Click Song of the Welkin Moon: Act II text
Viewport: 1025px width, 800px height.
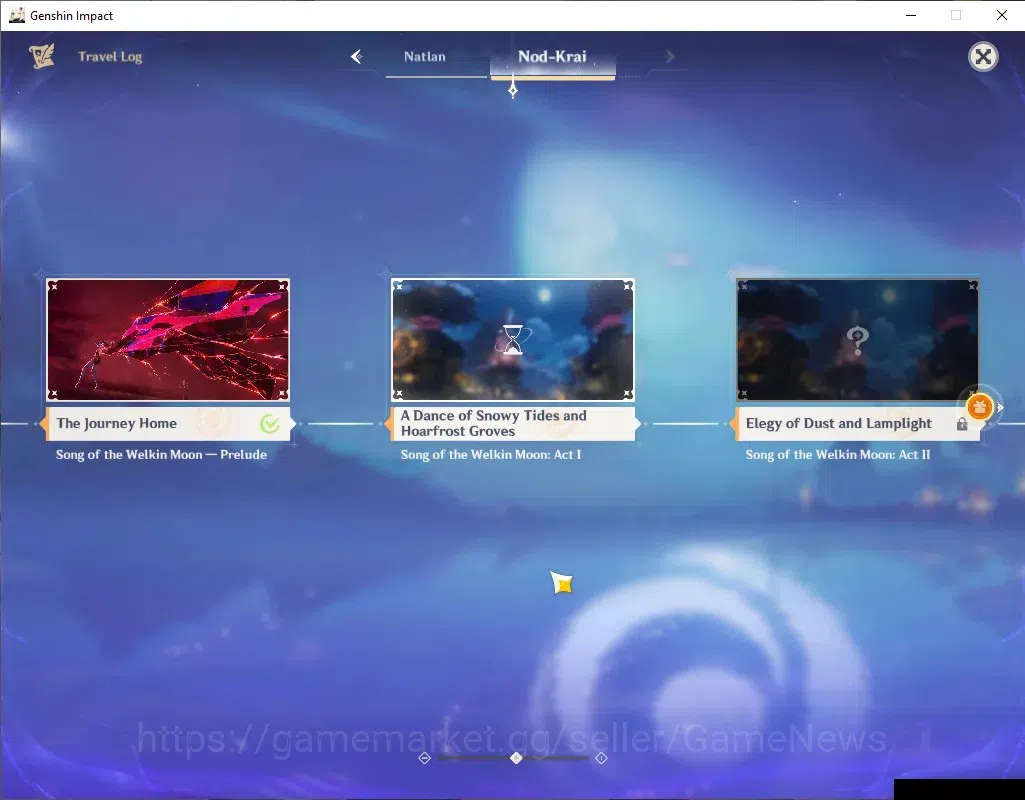[838, 454]
